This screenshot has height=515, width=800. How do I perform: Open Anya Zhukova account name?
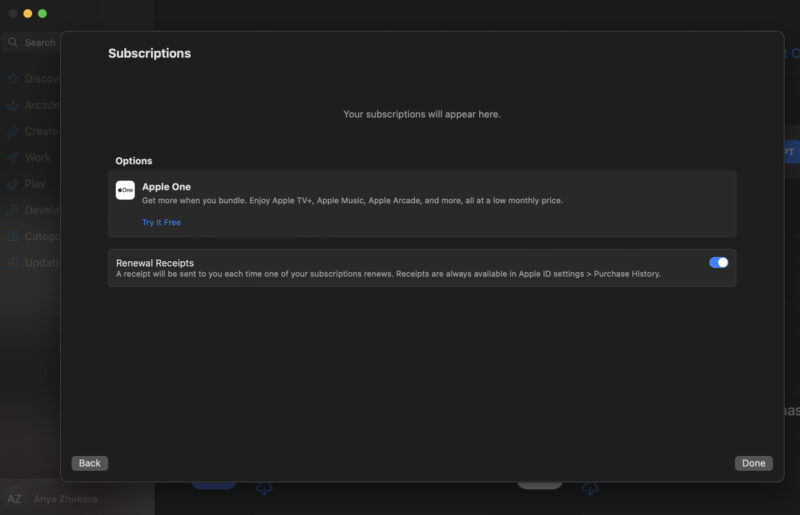(x=66, y=498)
